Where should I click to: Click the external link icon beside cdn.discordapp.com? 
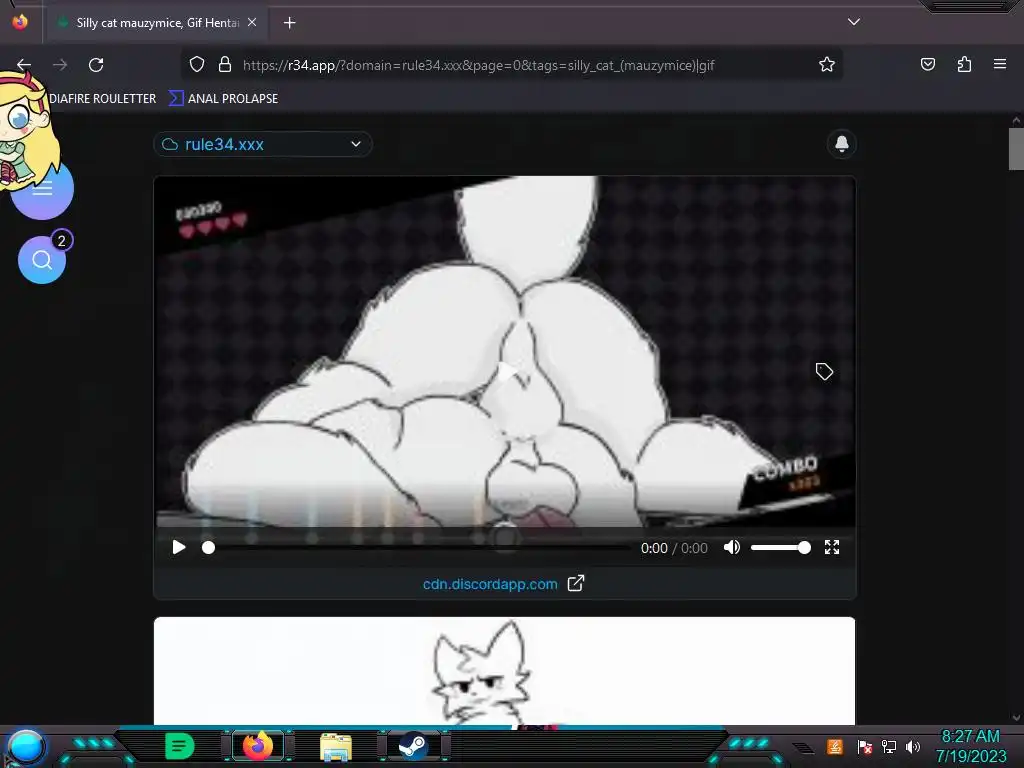coord(575,583)
